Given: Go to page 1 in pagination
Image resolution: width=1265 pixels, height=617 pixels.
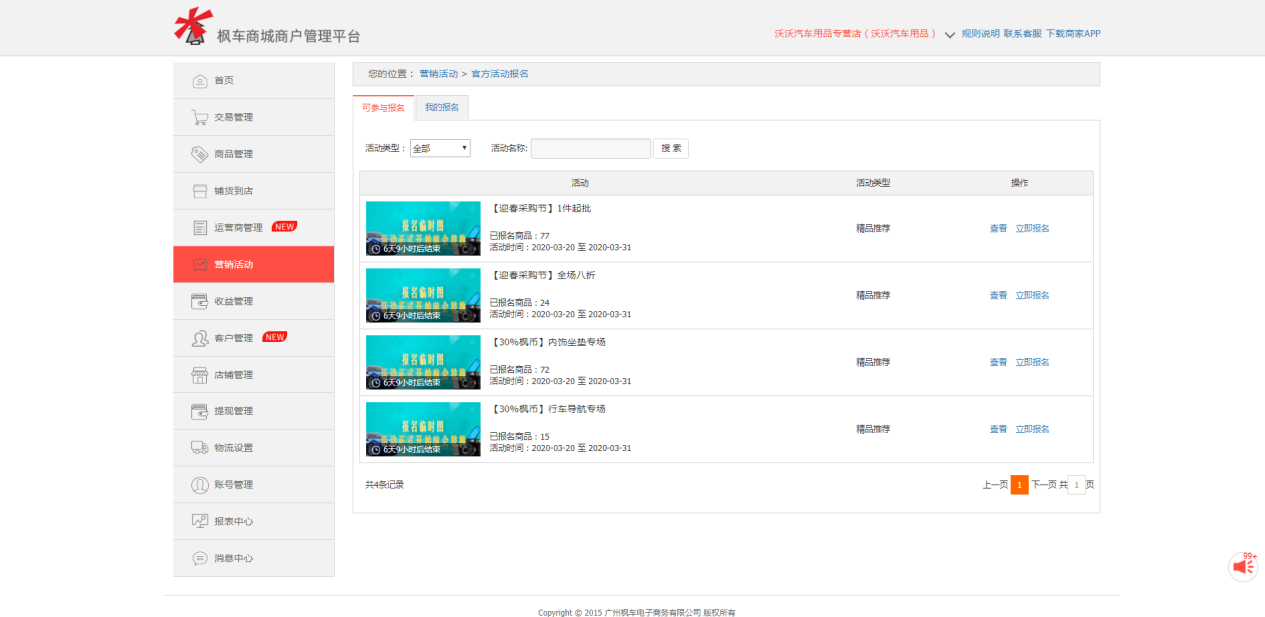Looking at the screenshot, I should [1019, 485].
